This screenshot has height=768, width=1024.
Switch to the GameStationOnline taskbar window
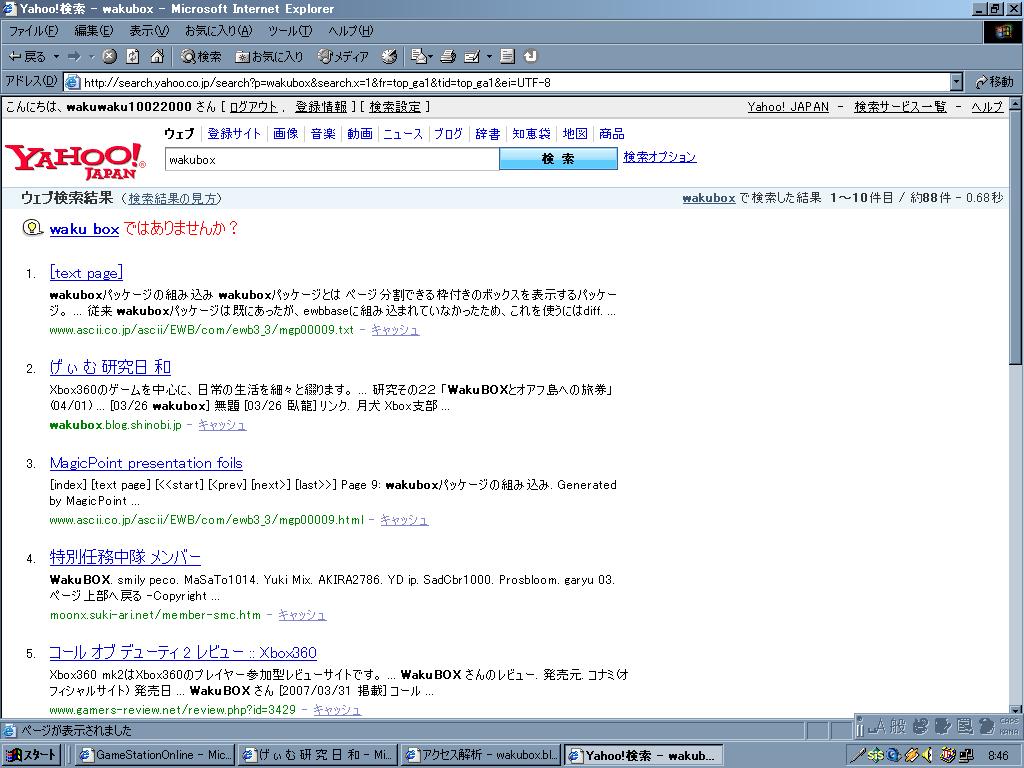pyautogui.click(x=155, y=755)
